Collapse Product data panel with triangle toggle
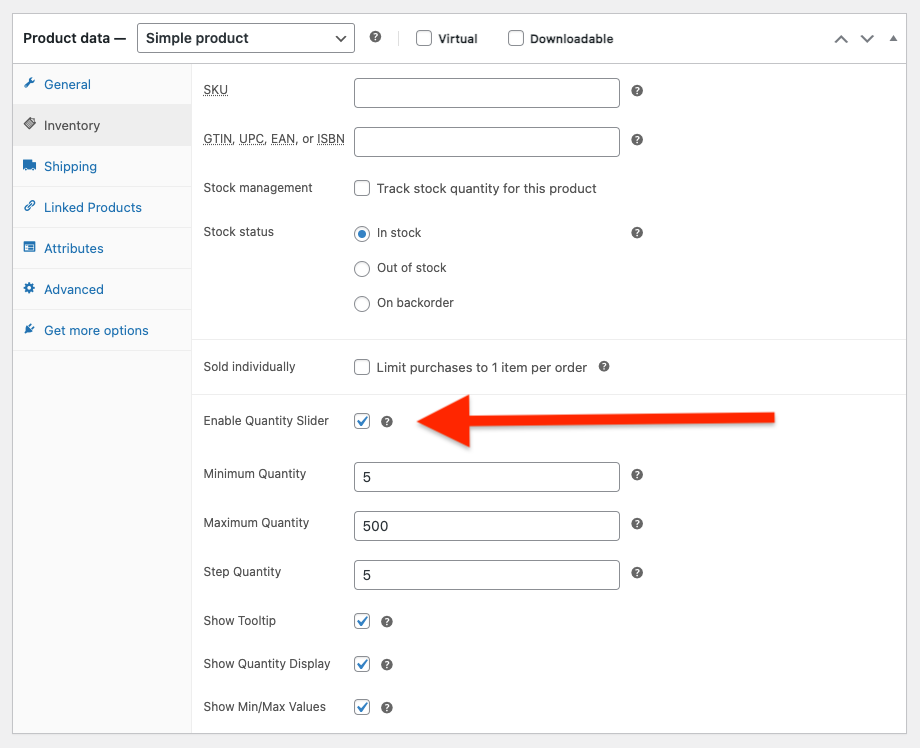 [893, 38]
